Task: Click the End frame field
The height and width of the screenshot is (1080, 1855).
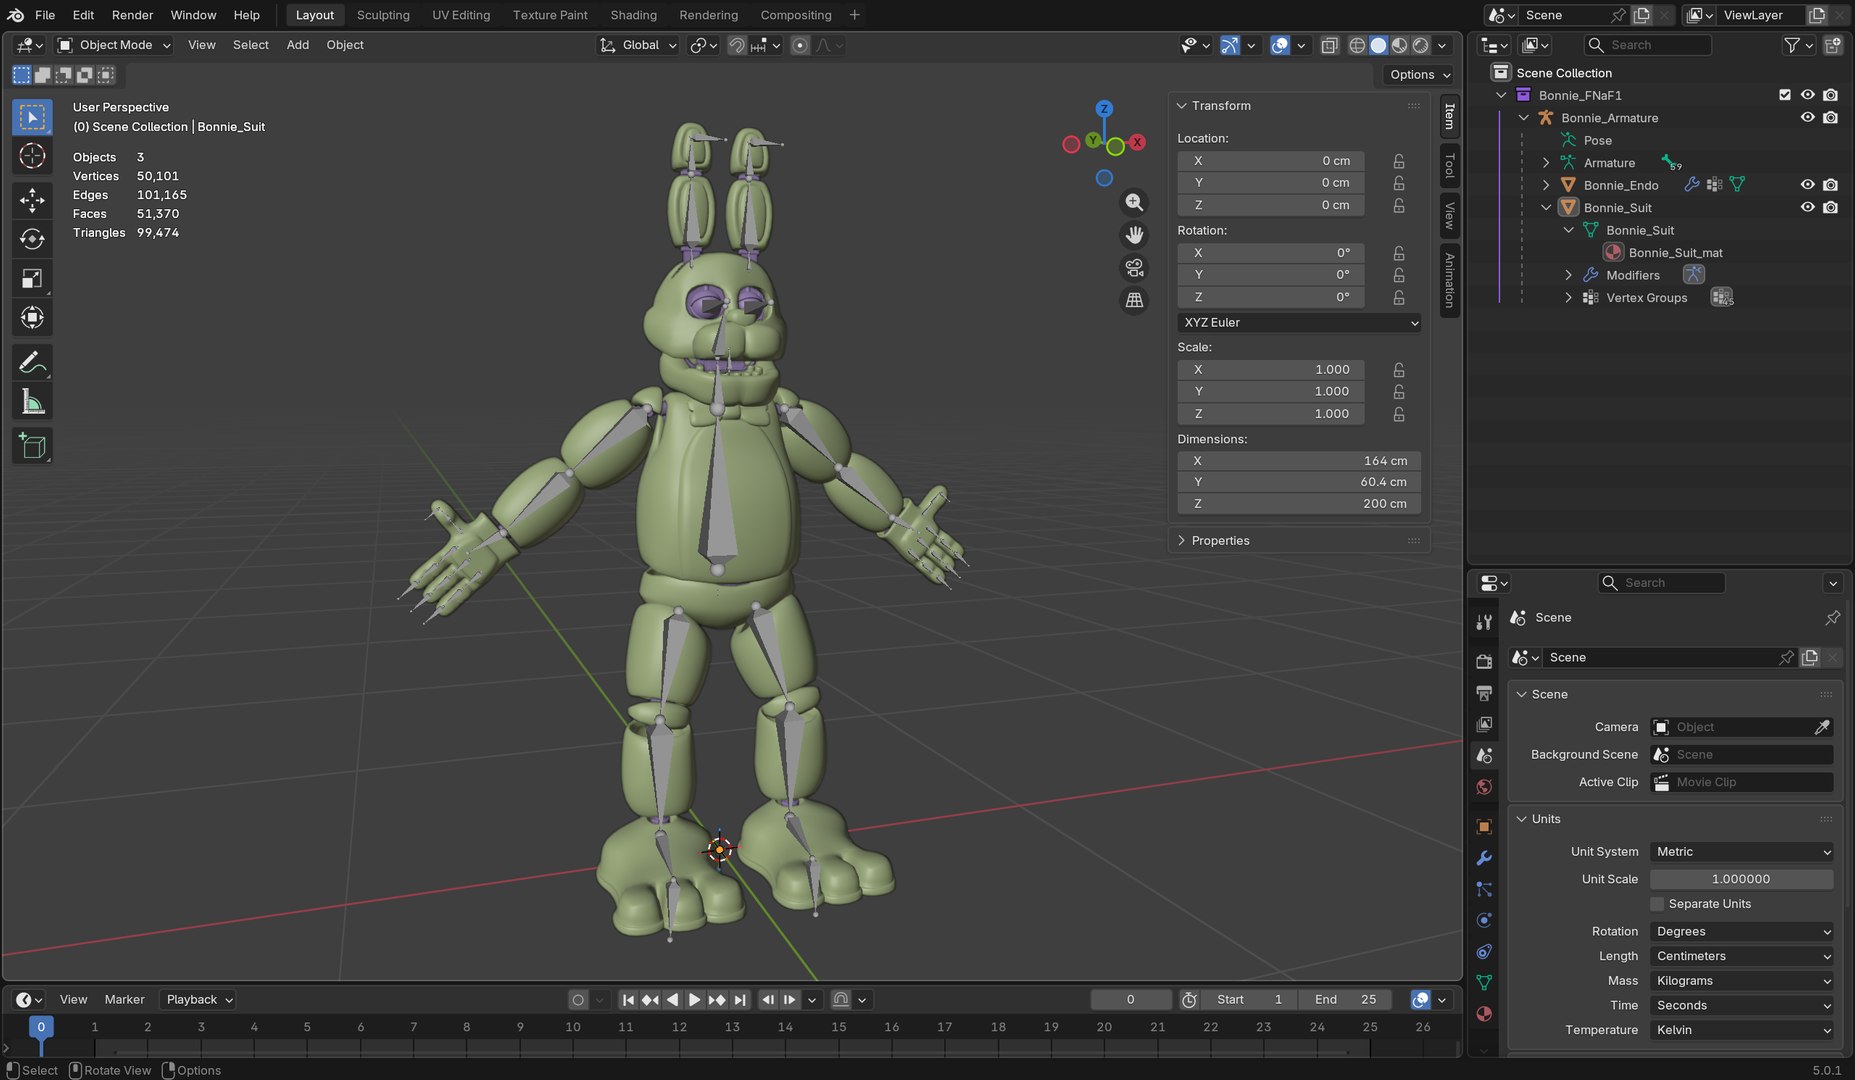Action: point(1344,1000)
